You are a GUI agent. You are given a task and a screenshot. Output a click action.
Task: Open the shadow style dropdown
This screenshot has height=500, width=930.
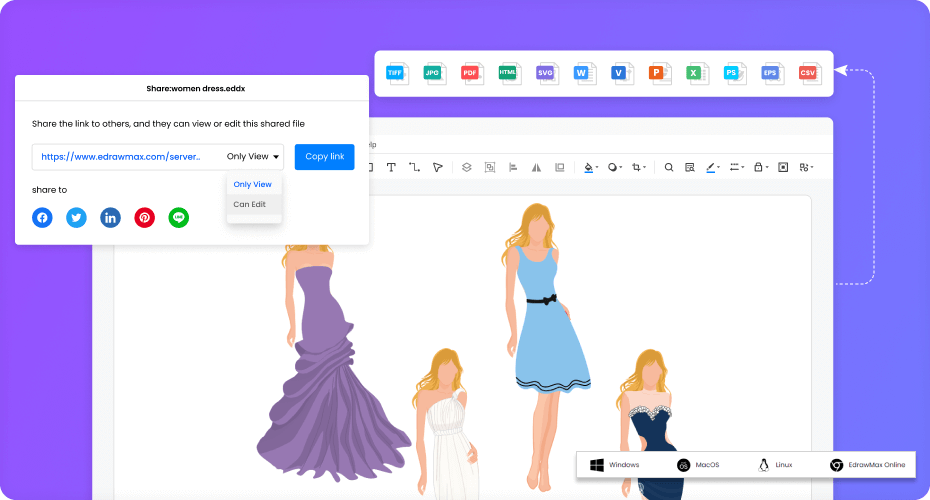click(615, 167)
